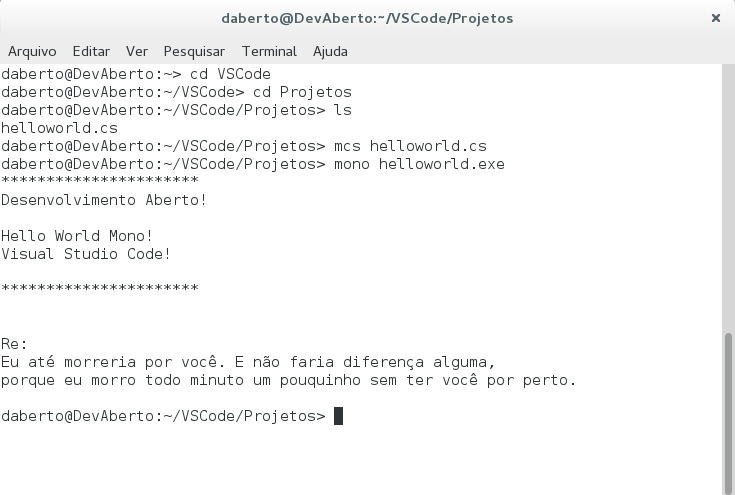The width and height of the screenshot is (735, 495).
Task: Open the Editar menu
Action: (x=91, y=51)
